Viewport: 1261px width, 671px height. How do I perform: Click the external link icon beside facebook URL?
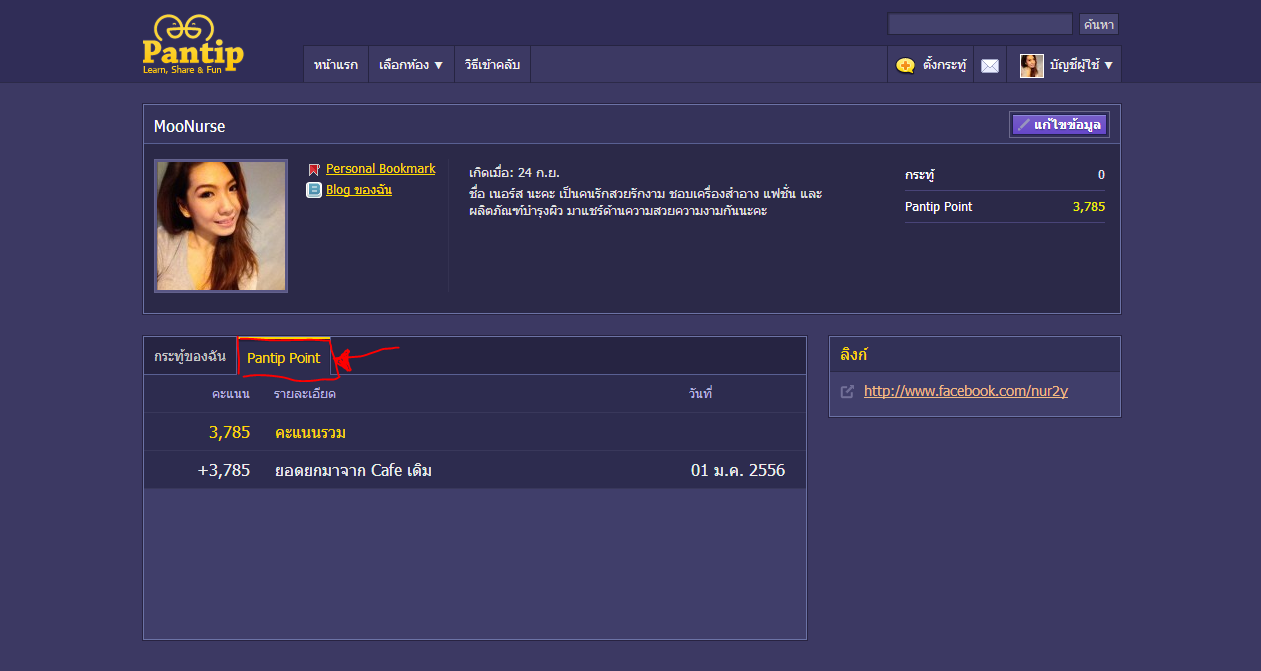pyautogui.click(x=847, y=392)
